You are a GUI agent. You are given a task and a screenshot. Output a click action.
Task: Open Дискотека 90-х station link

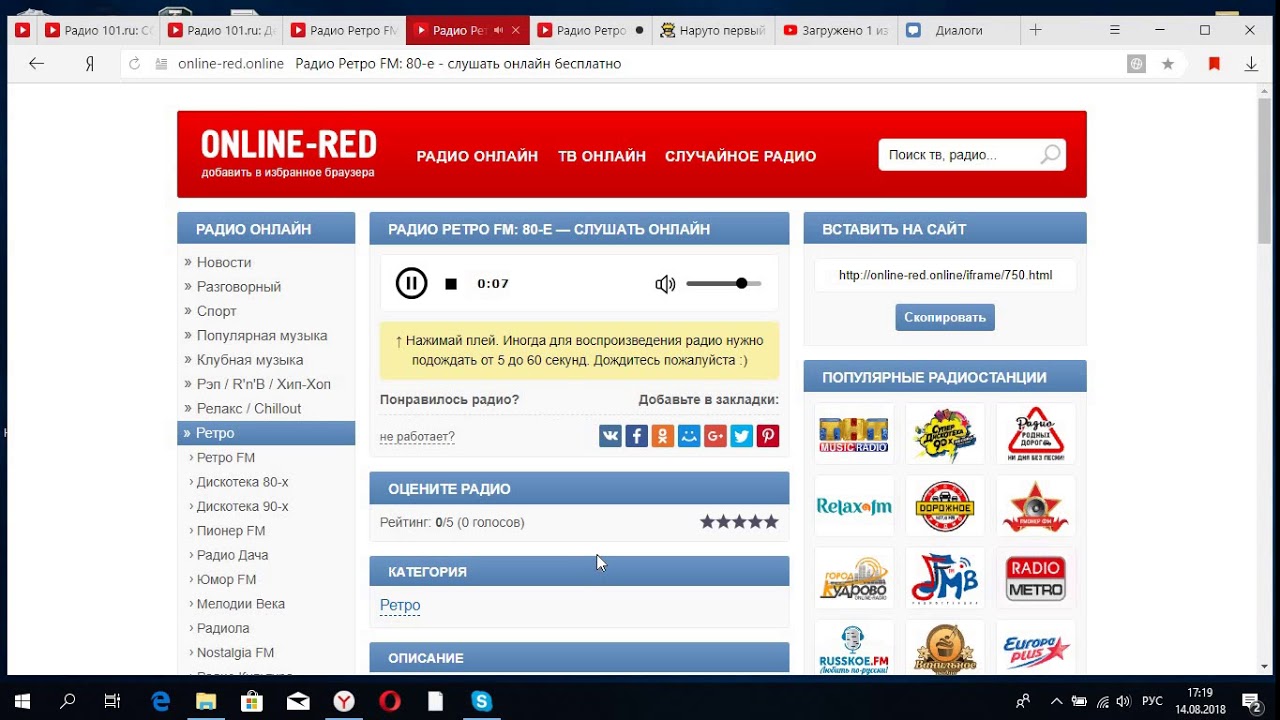(243, 507)
